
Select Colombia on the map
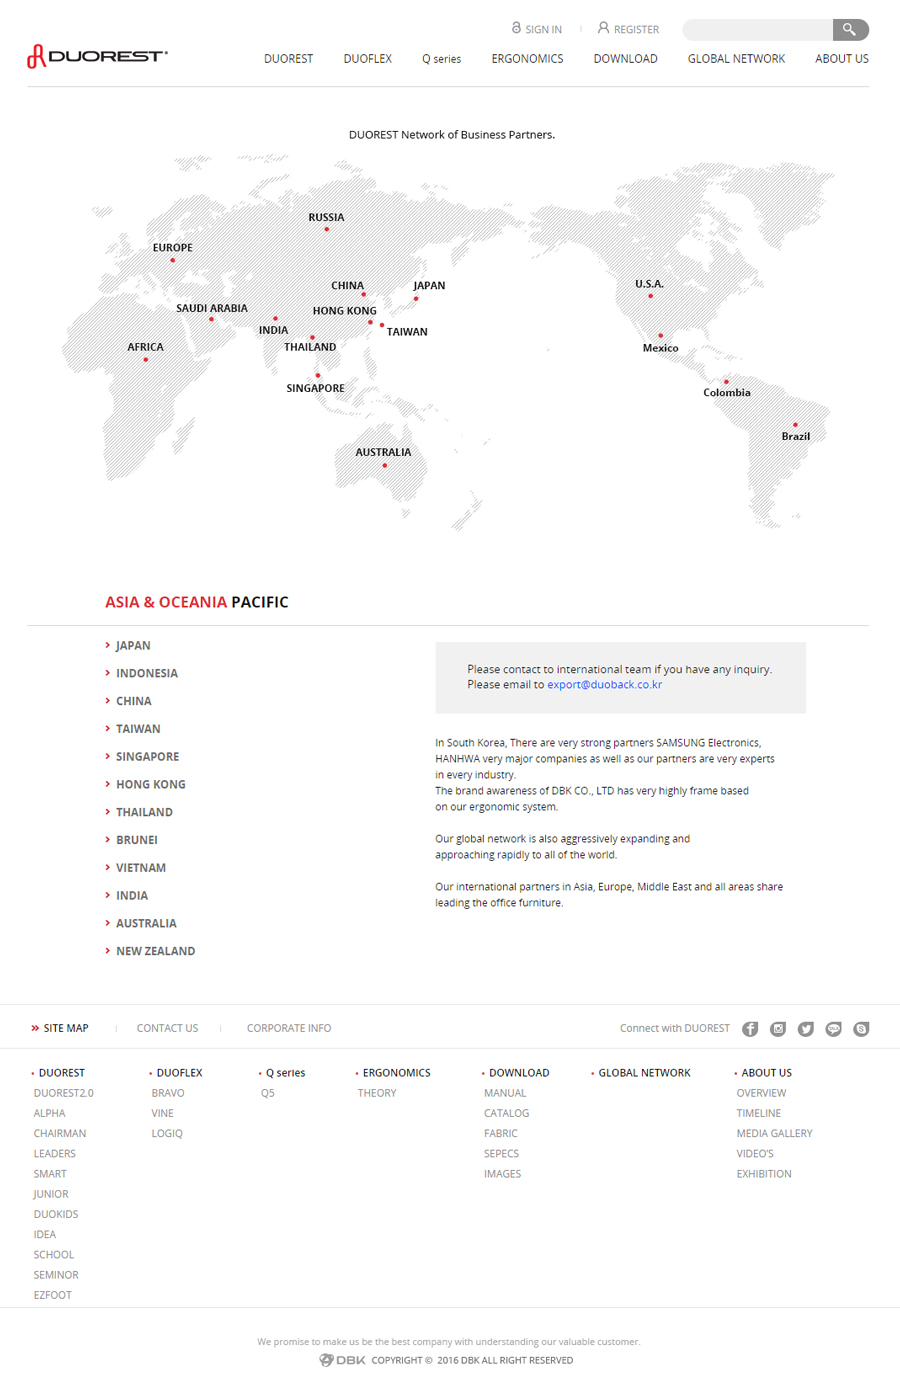727,393
